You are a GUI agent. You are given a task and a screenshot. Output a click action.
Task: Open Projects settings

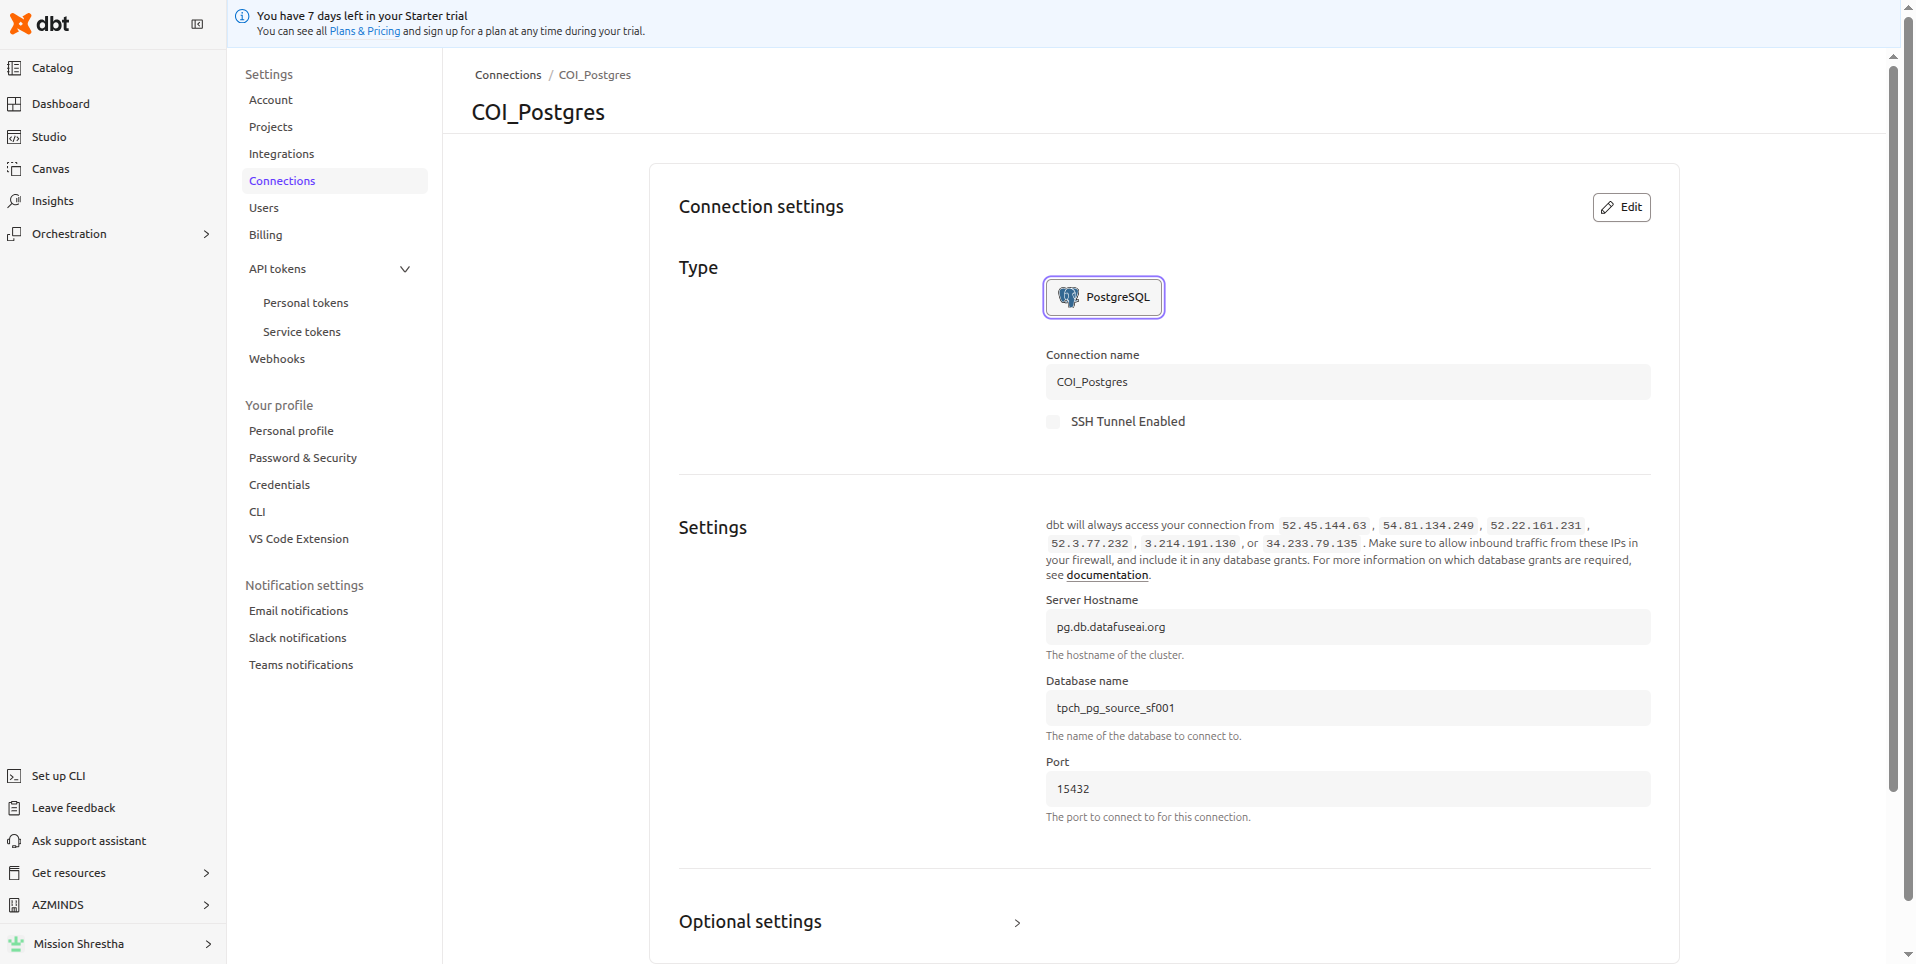(271, 127)
